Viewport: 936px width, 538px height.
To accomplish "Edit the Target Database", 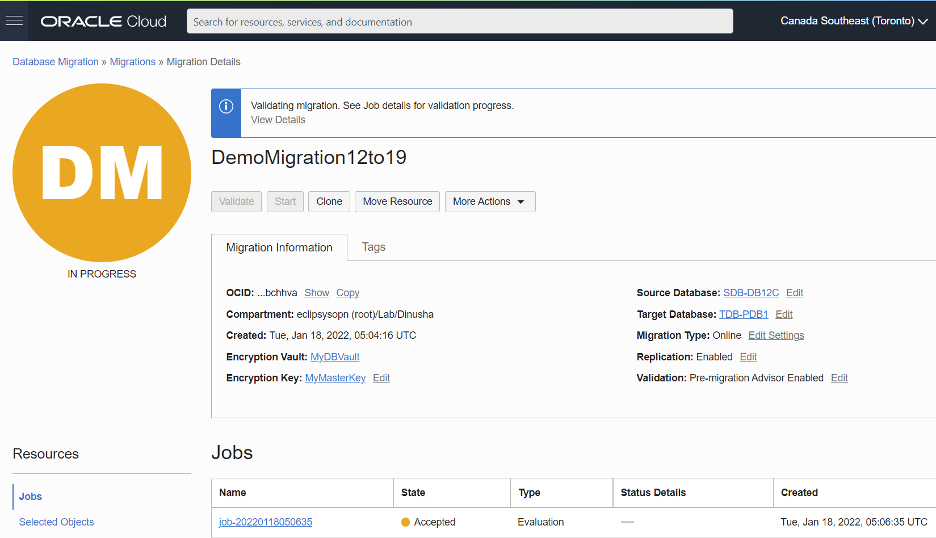I will pyautogui.click(x=784, y=315).
